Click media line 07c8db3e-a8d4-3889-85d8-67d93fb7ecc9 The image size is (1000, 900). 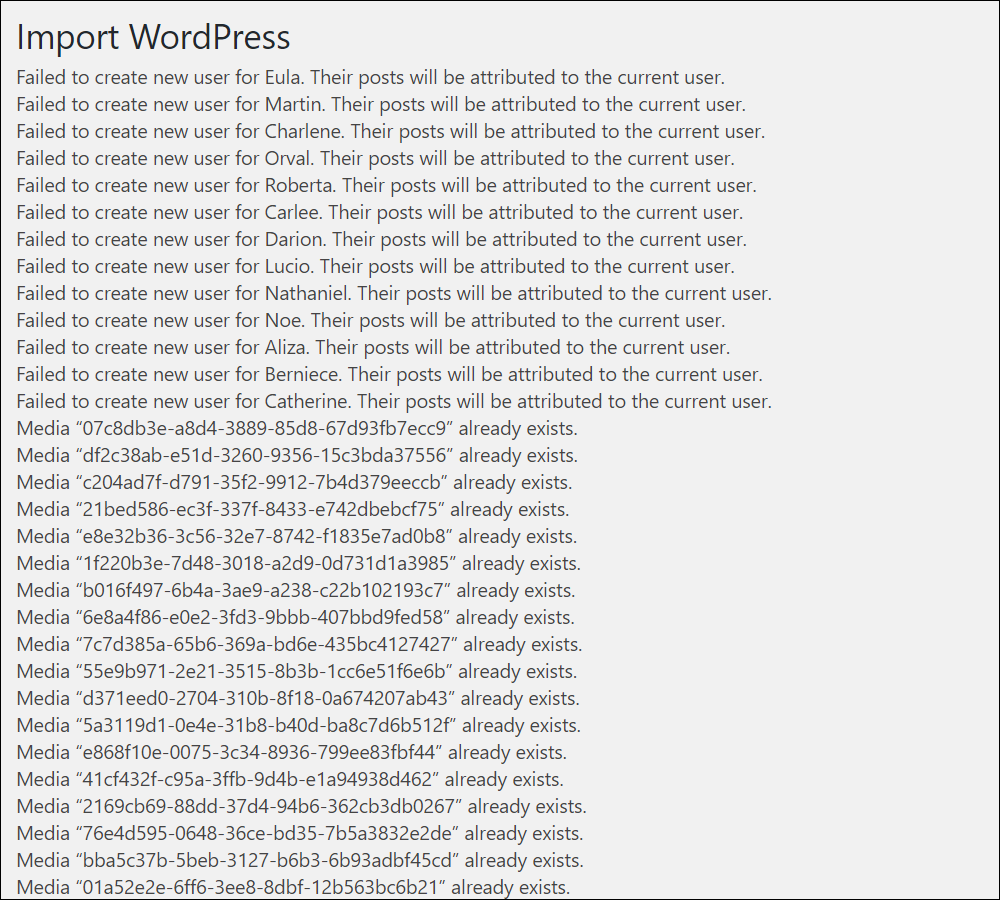point(297,429)
